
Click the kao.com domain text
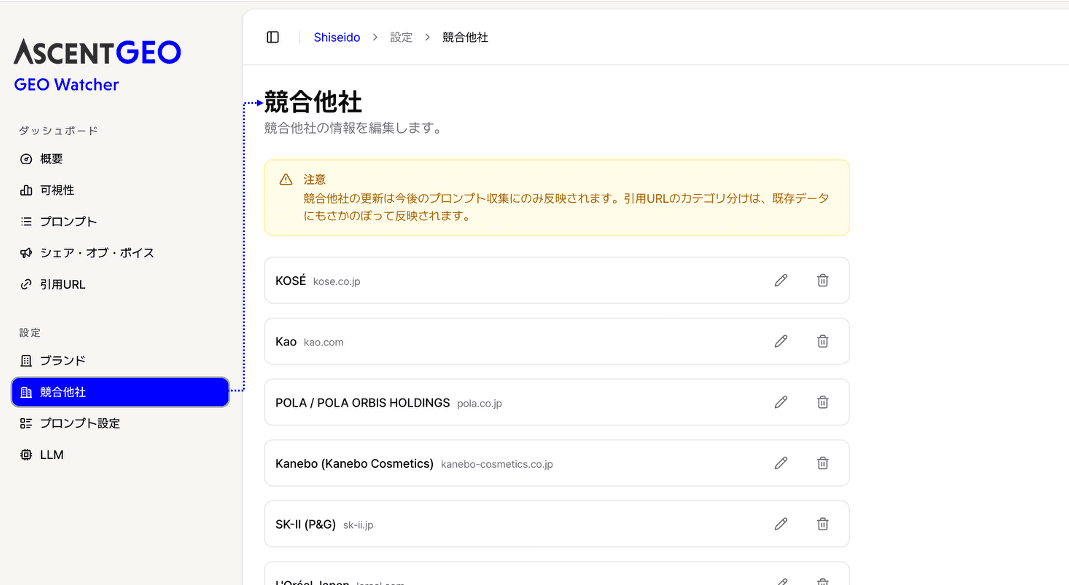(x=323, y=342)
